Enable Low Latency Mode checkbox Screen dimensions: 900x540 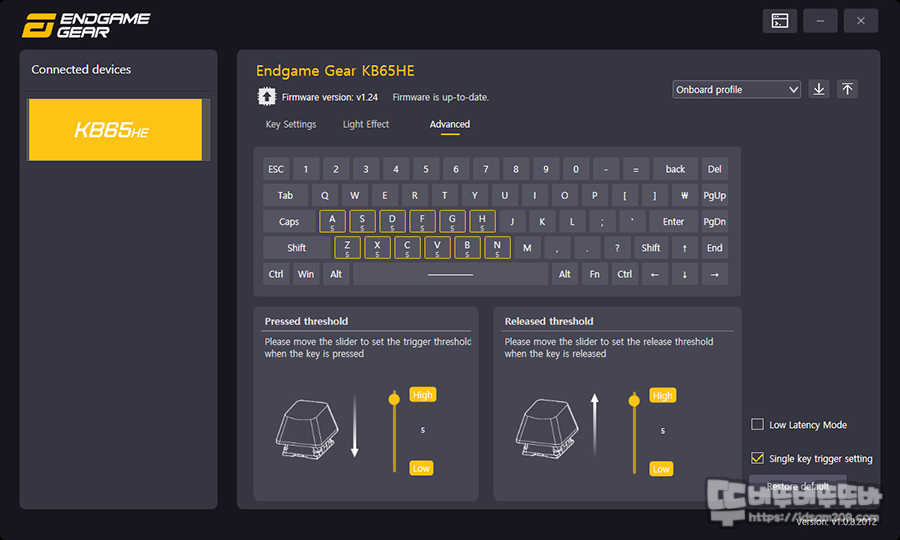757,424
